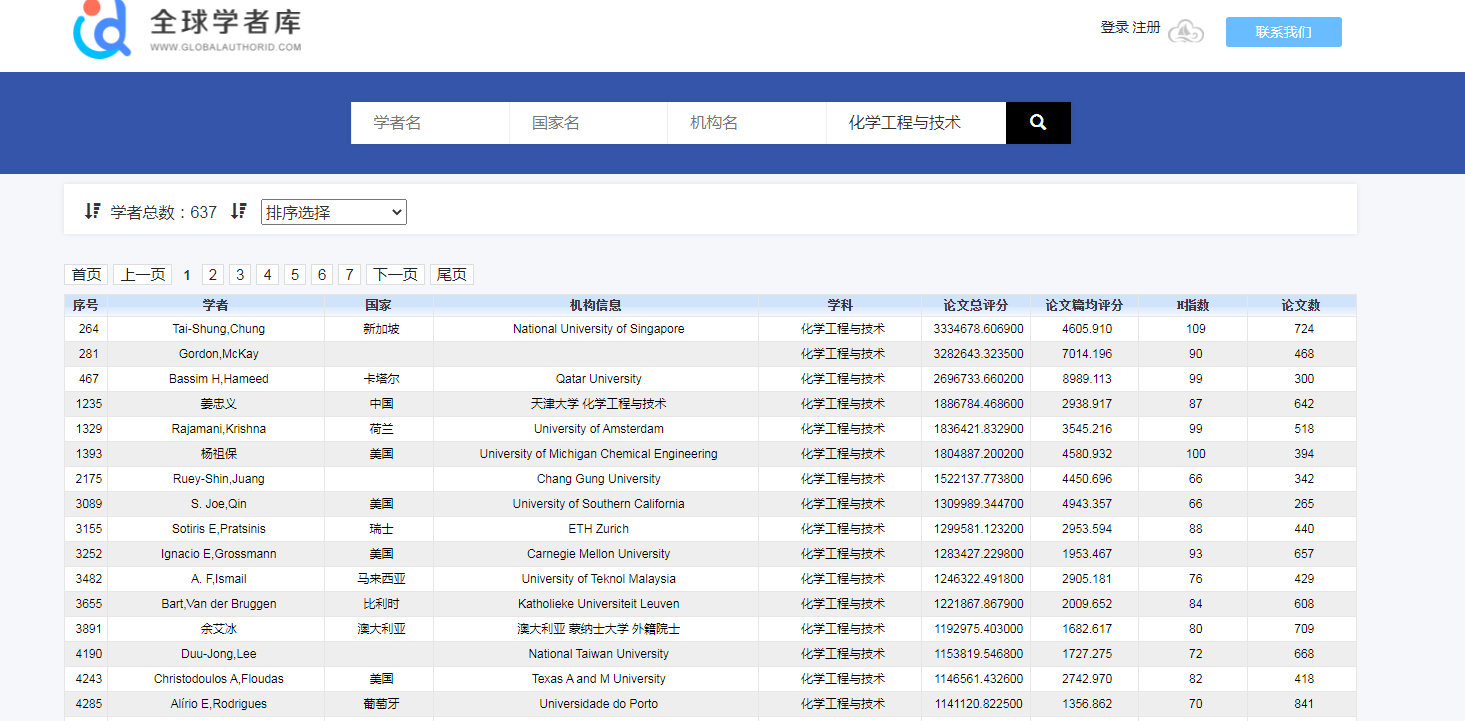Image resolution: width=1465 pixels, height=721 pixels.
Task: Click the 化学工程与技术 subject field
Action: 915,123
